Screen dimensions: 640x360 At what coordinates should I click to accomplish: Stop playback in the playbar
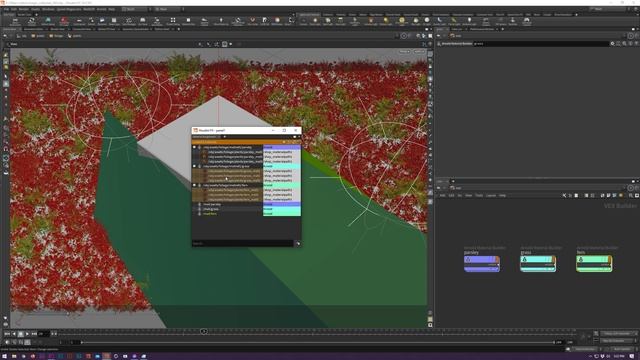(20, 334)
